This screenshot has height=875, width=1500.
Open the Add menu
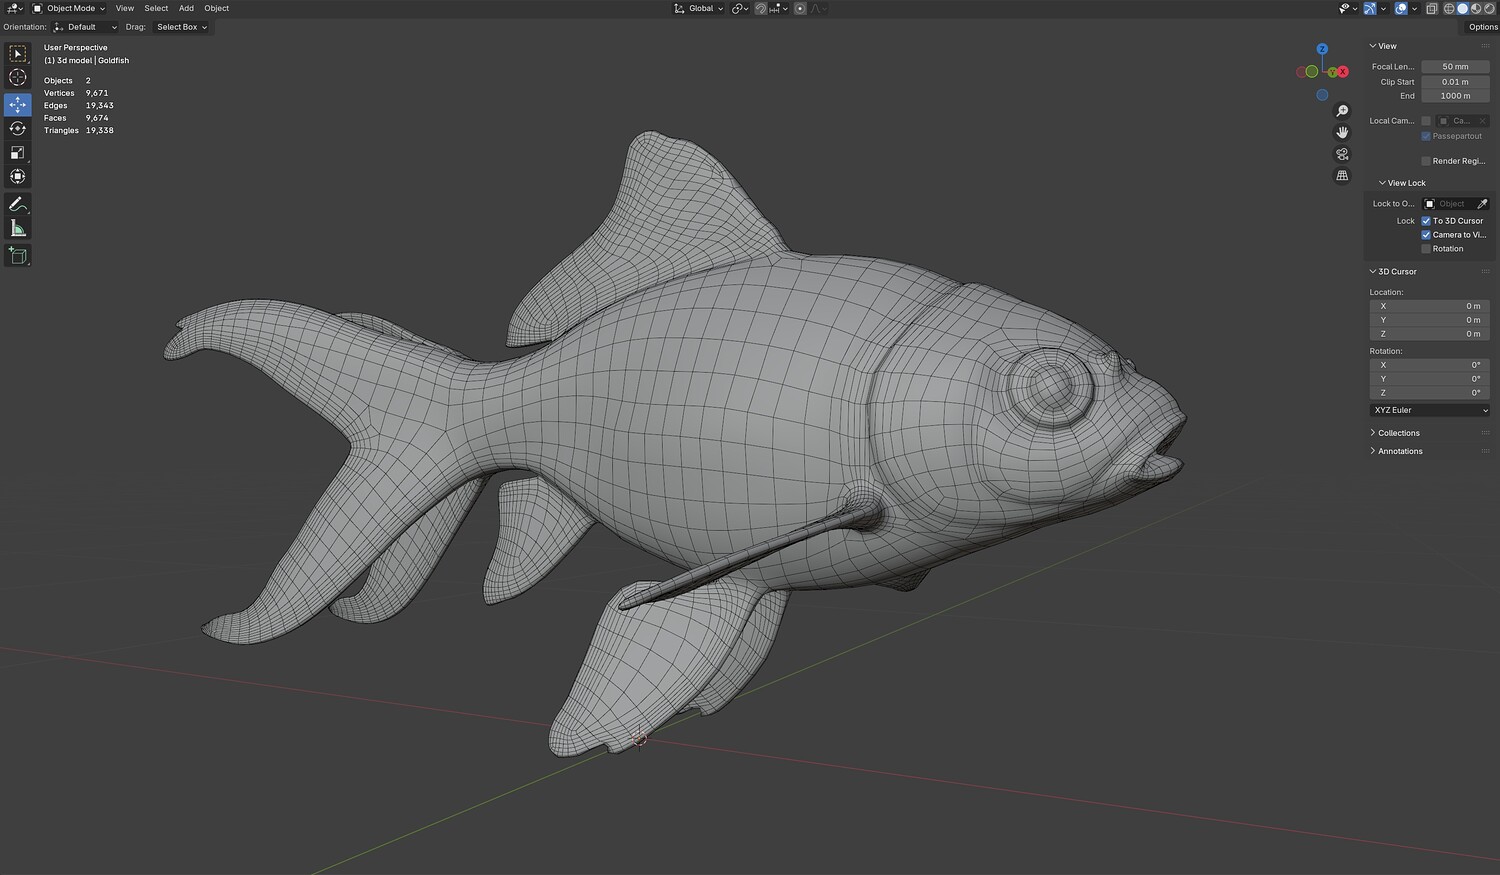coord(186,8)
